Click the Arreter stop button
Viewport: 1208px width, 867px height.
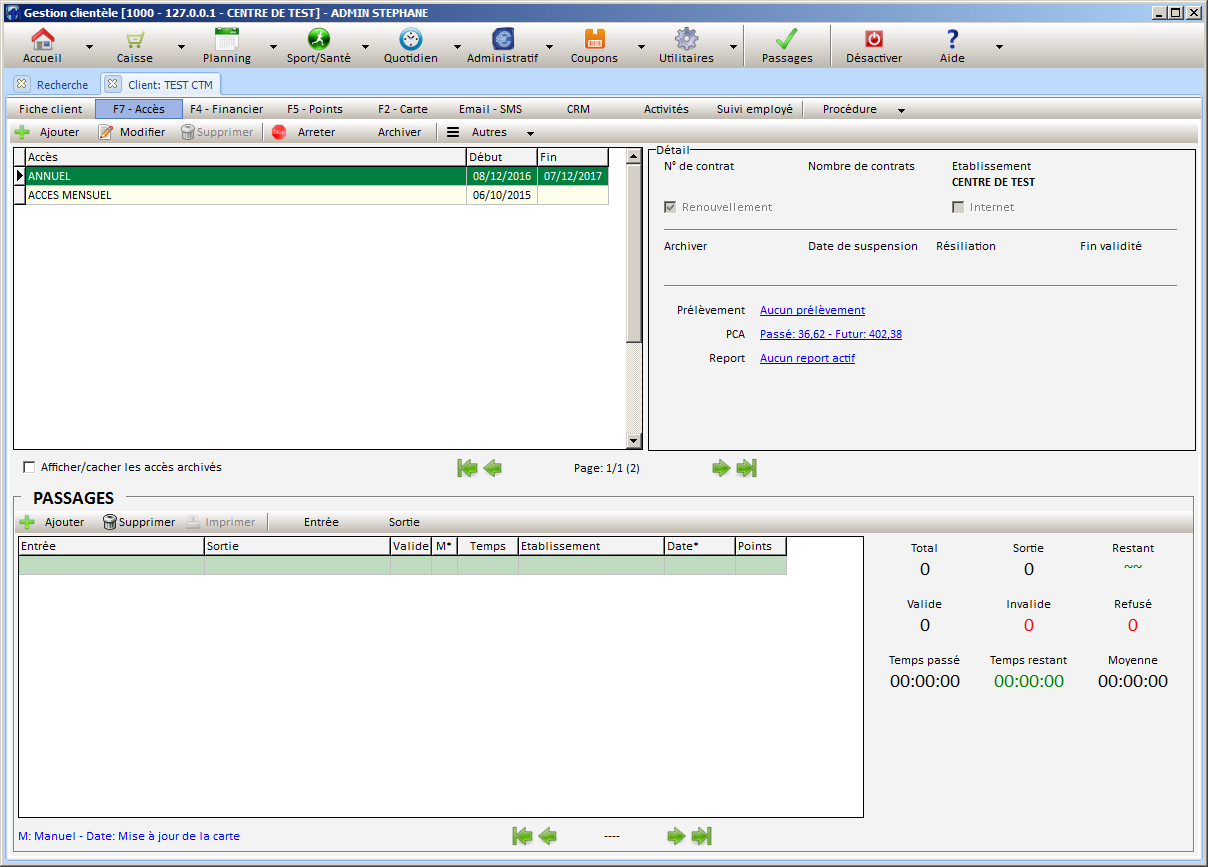click(304, 132)
